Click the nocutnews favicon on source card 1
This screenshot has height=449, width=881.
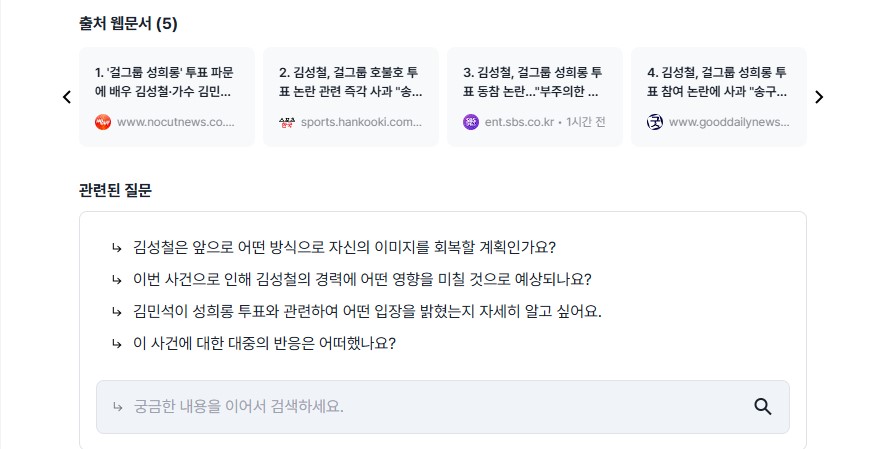(103, 122)
